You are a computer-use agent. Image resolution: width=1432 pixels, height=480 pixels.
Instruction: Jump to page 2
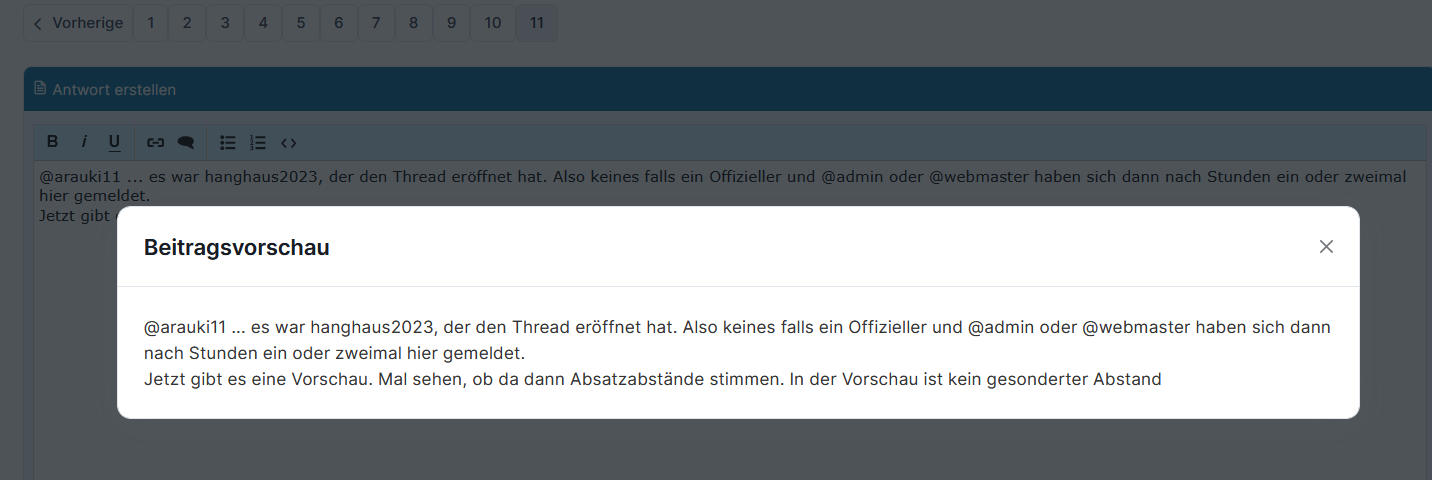[187, 23]
